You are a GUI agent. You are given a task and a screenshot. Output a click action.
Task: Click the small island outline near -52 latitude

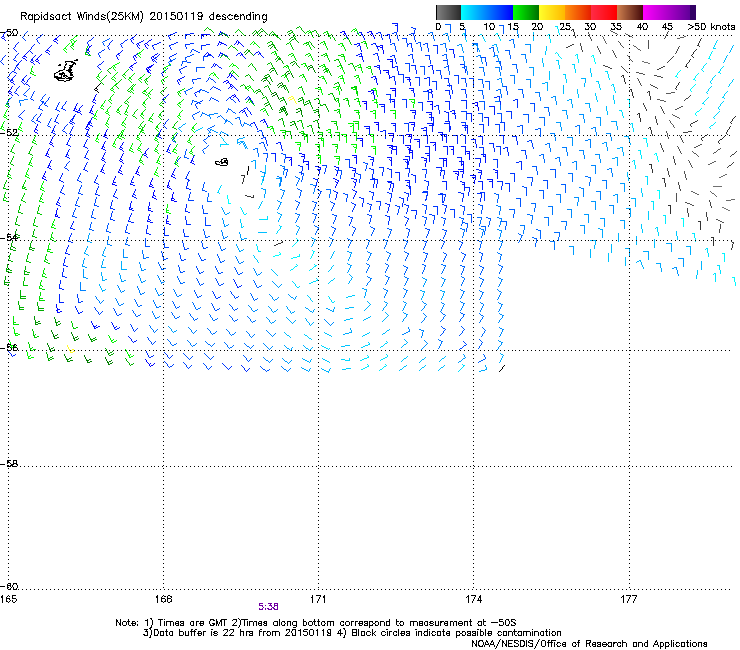(222, 162)
